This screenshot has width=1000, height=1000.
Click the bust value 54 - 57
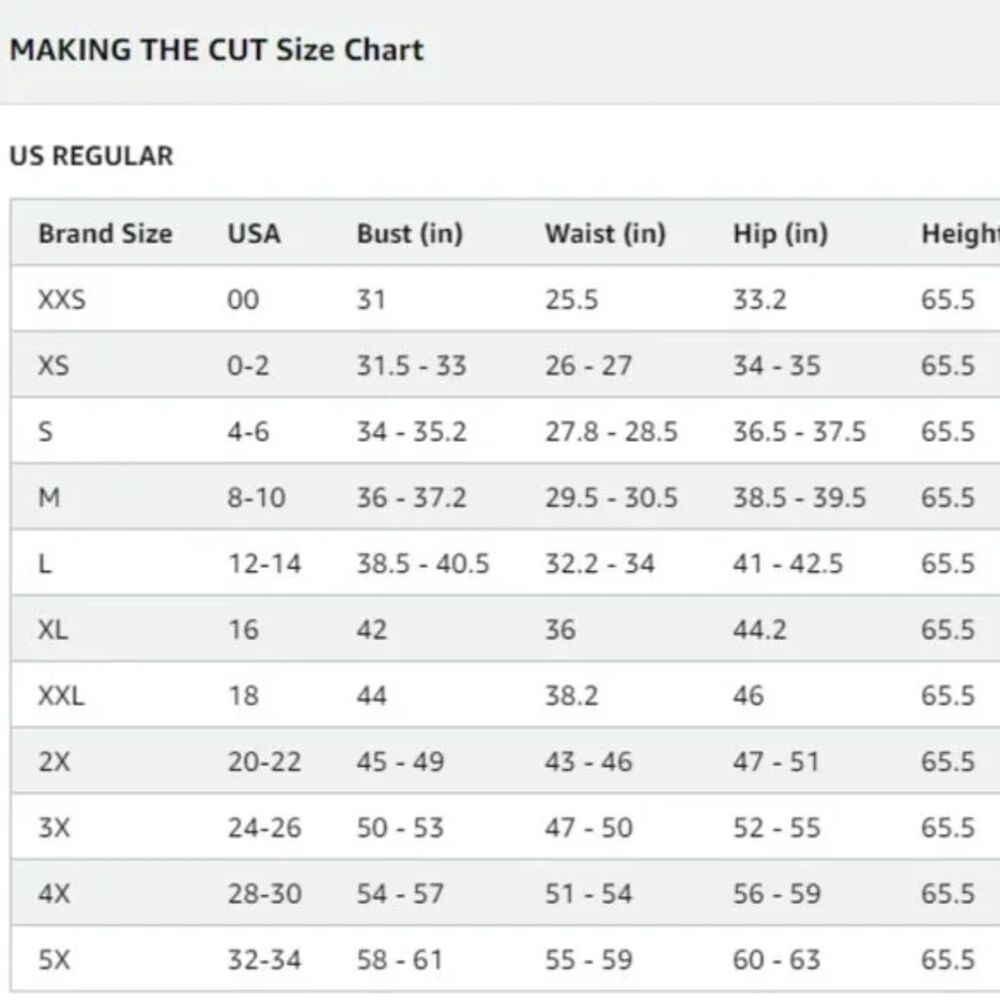point(400,894)
